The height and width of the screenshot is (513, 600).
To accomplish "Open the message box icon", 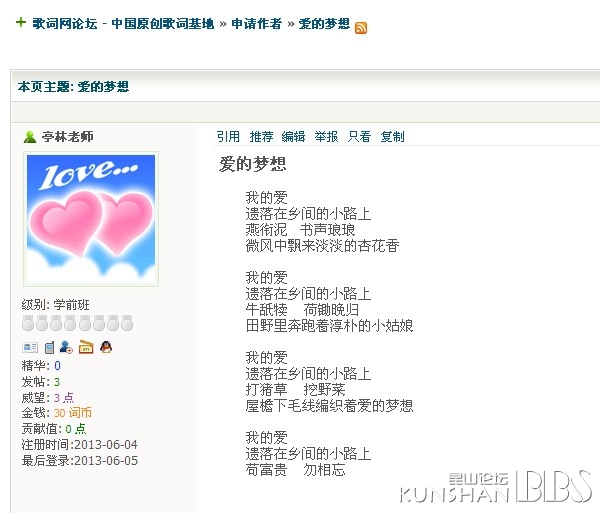I will click(x=86, y=347).
